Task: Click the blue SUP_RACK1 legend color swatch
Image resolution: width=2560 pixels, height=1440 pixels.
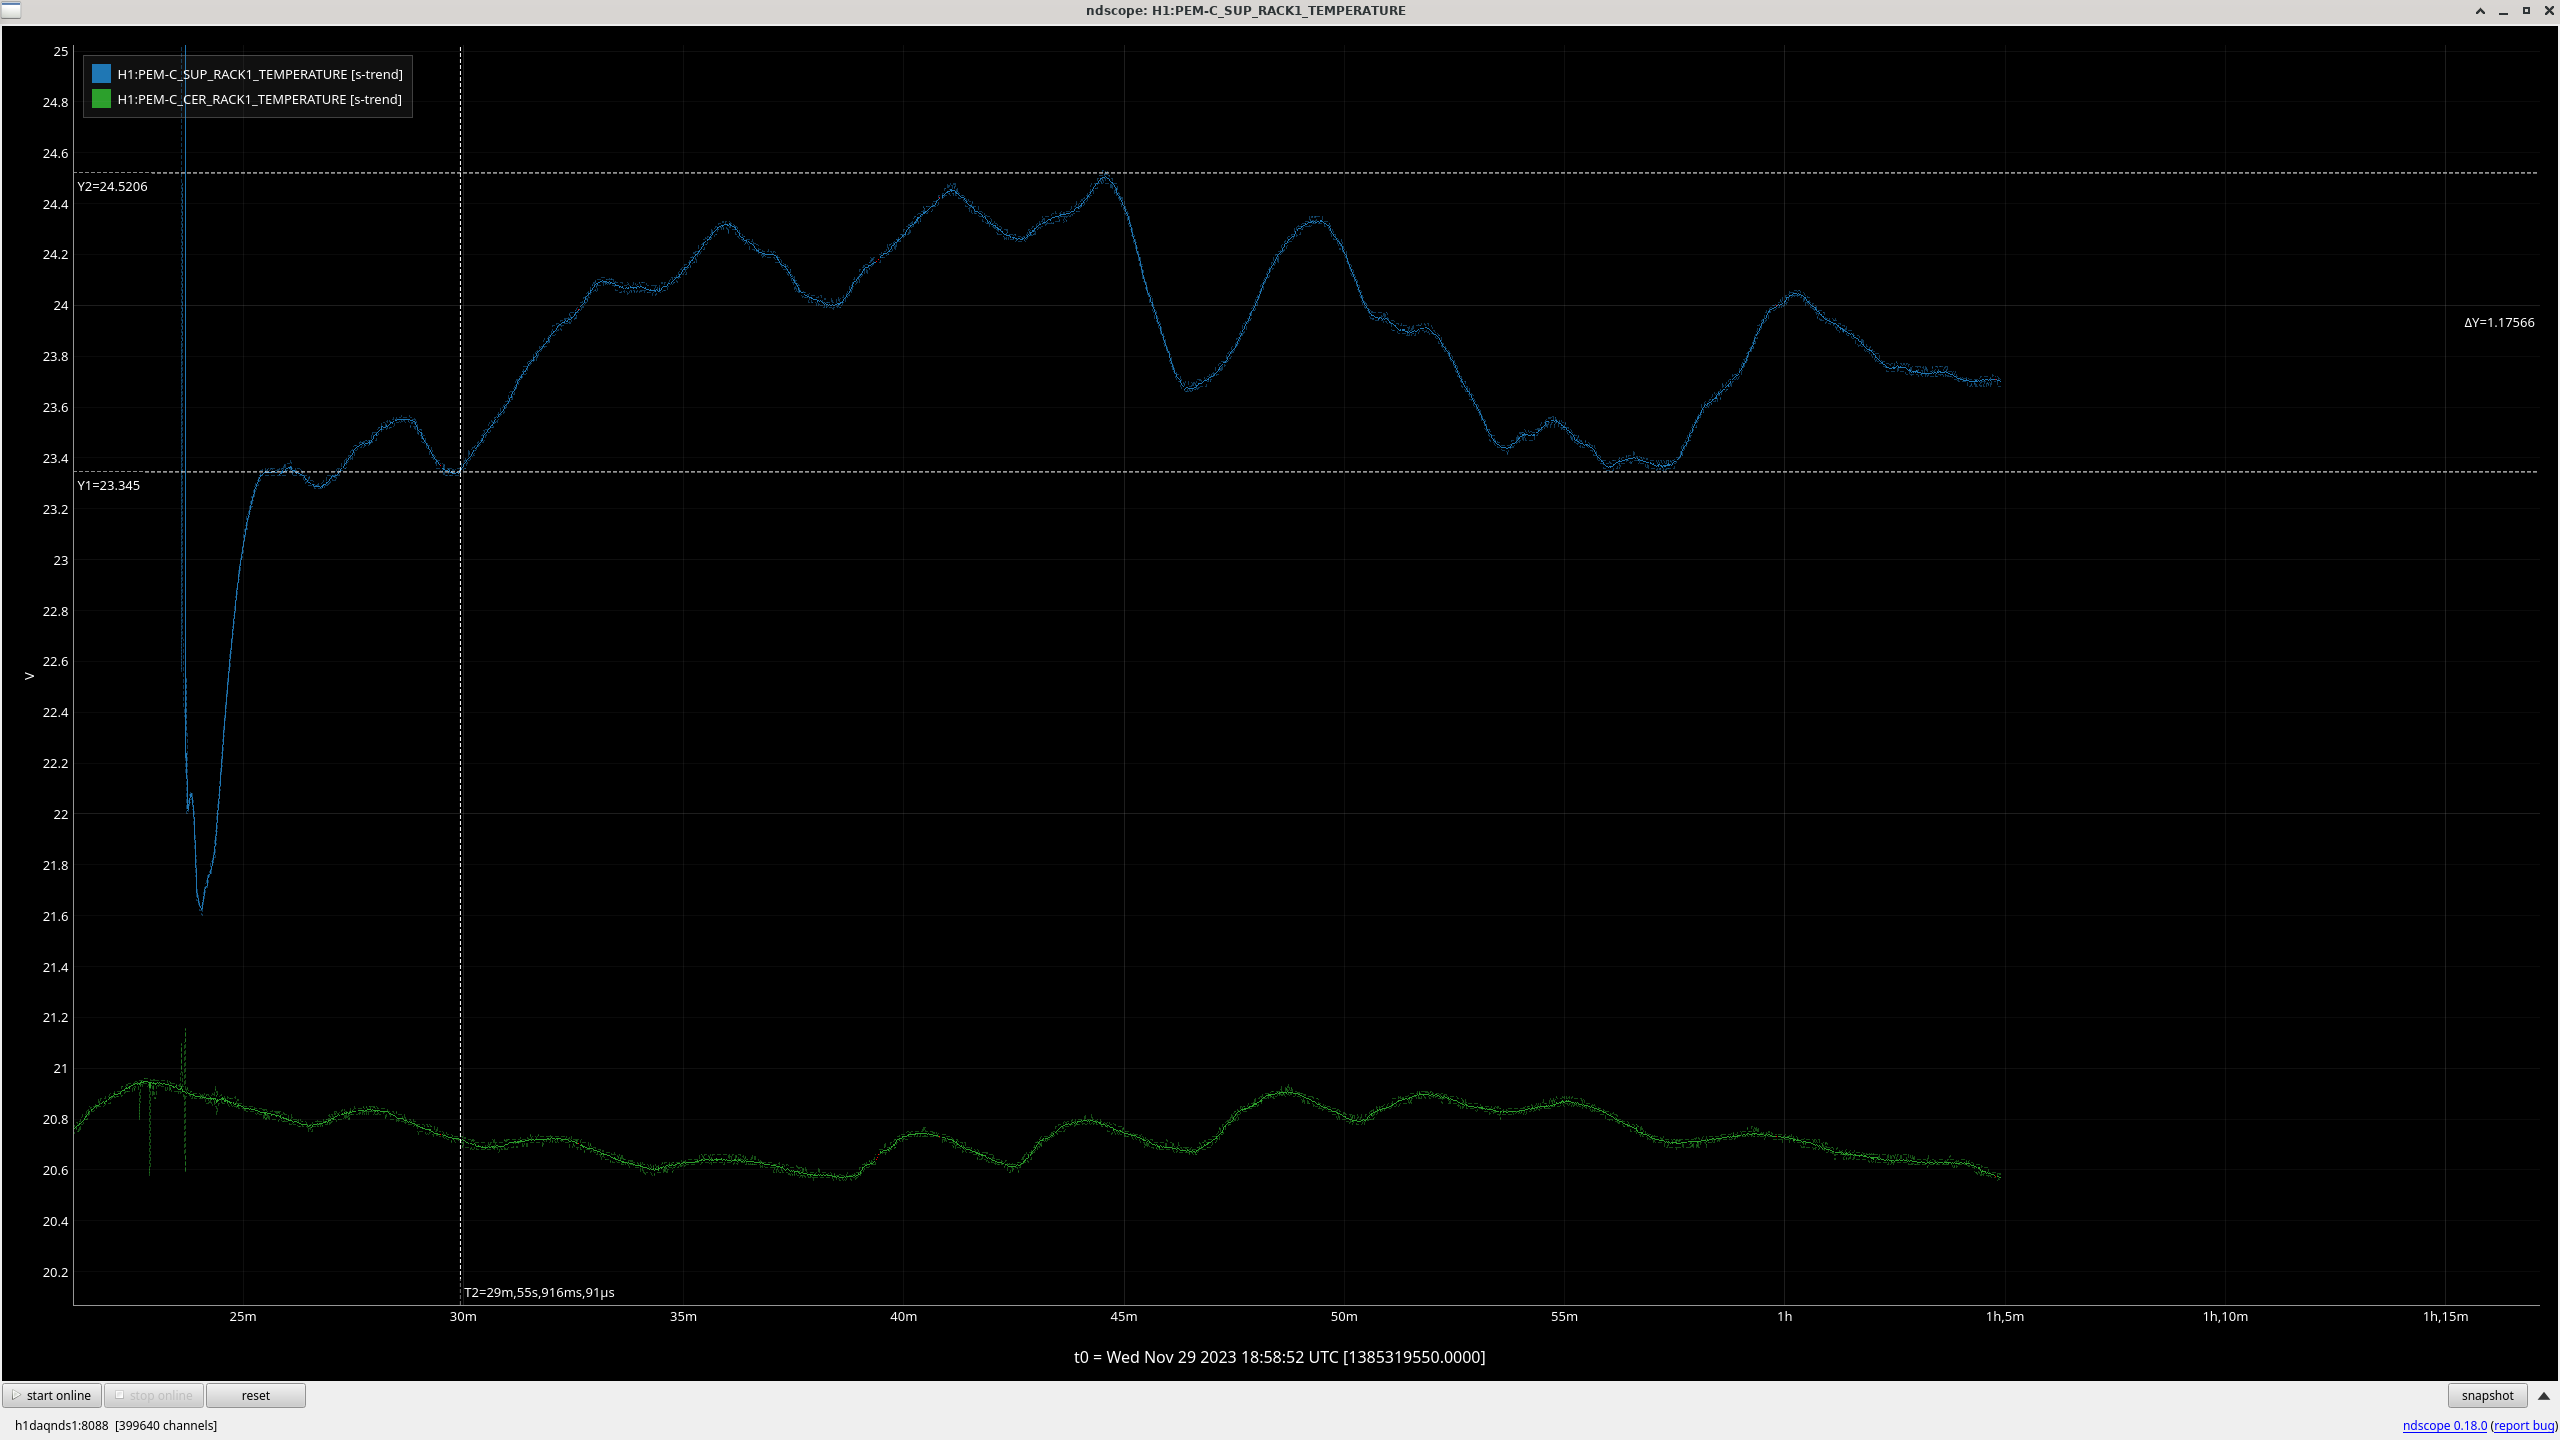Action: tap(101, 74)
